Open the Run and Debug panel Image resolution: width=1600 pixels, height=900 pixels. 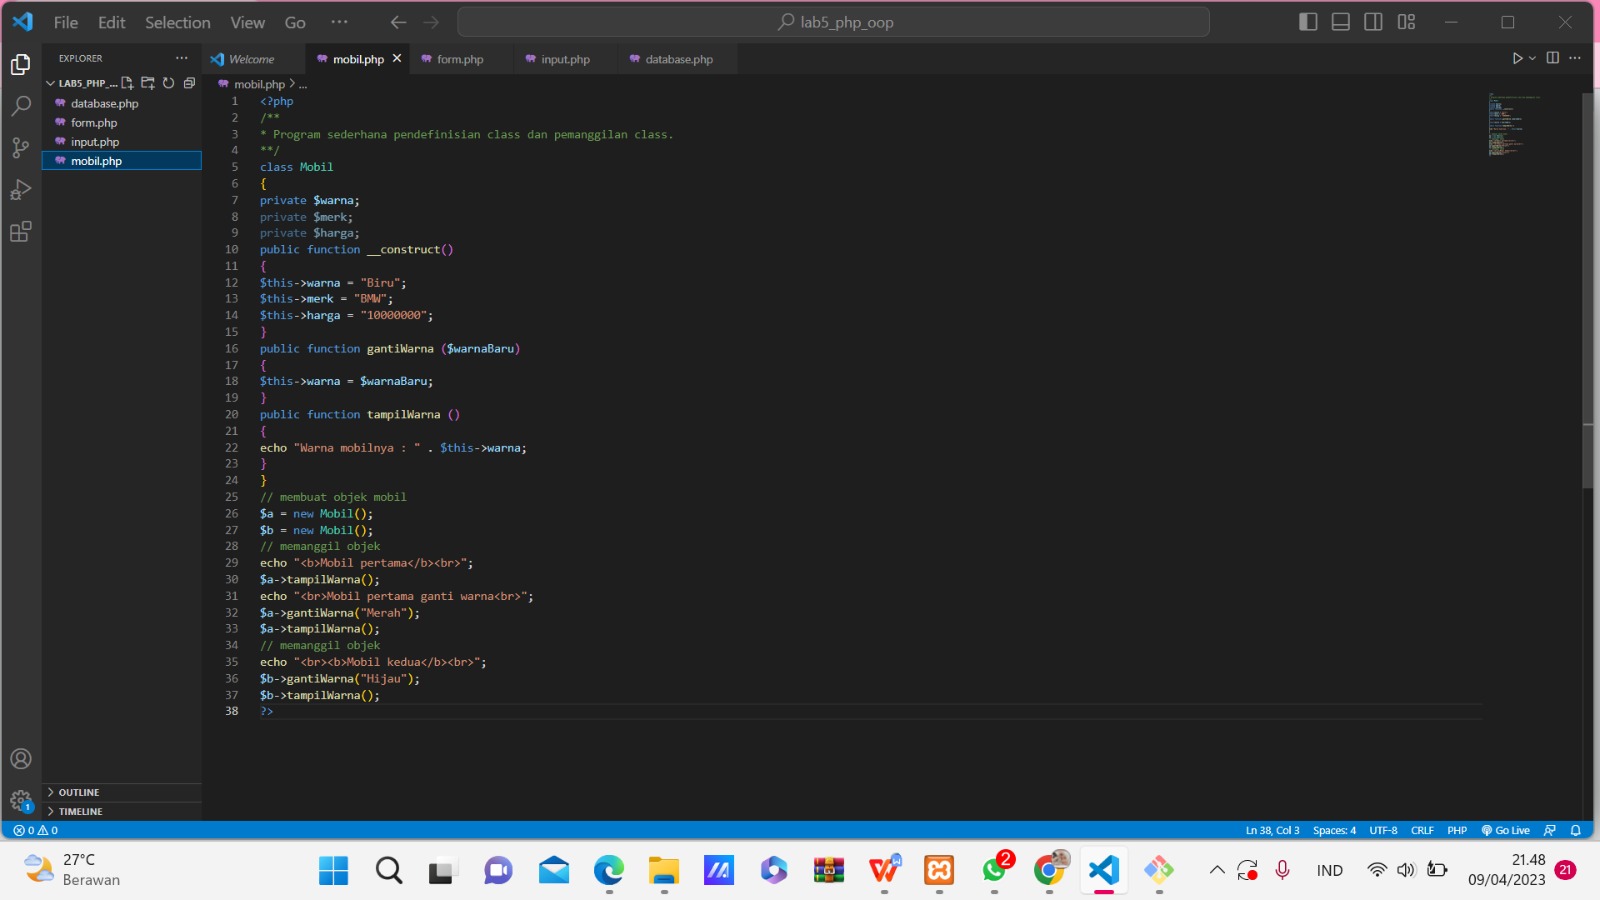21,189
